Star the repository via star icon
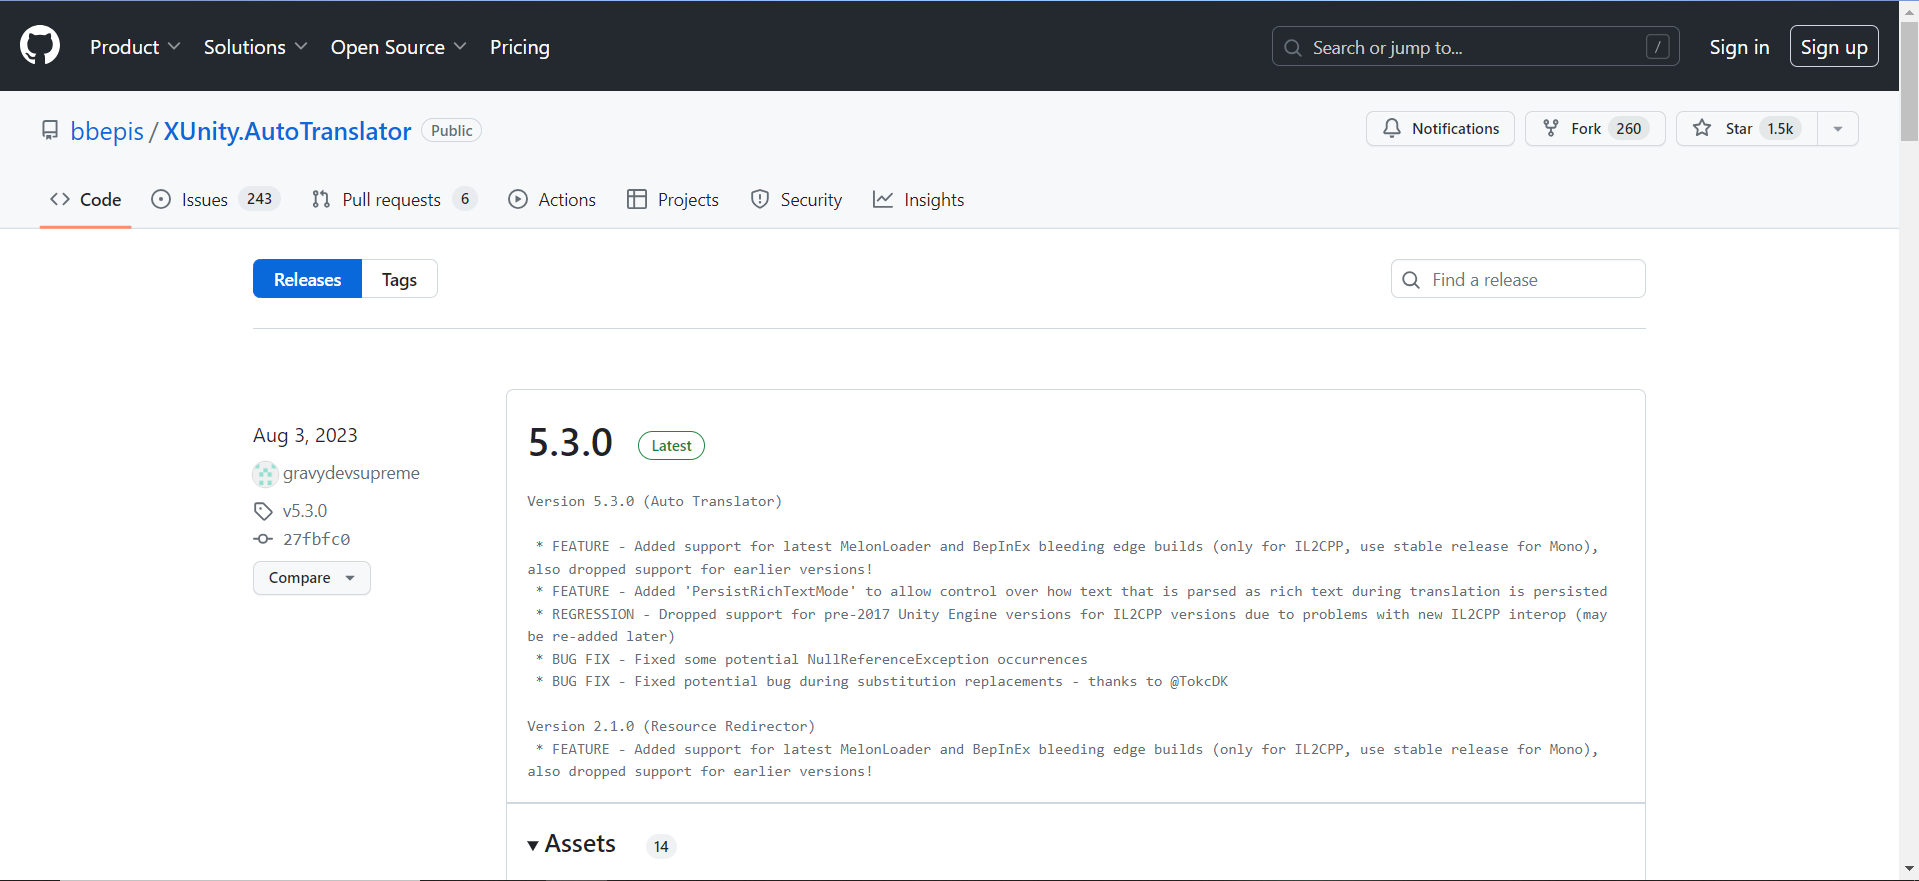This screenshot has width=1919, height=881. click(x=1702, y=128)
